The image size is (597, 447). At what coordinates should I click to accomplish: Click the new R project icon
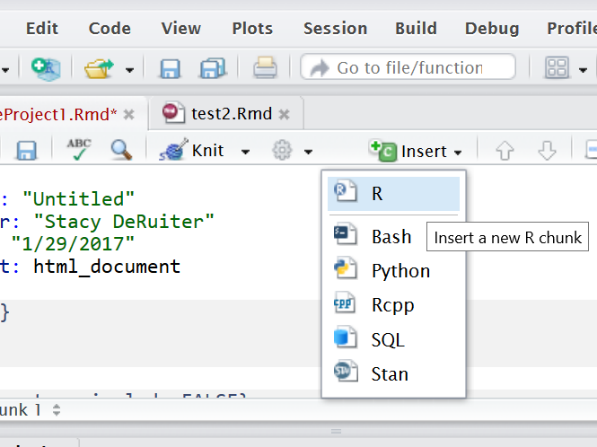[x=46, y=69]
